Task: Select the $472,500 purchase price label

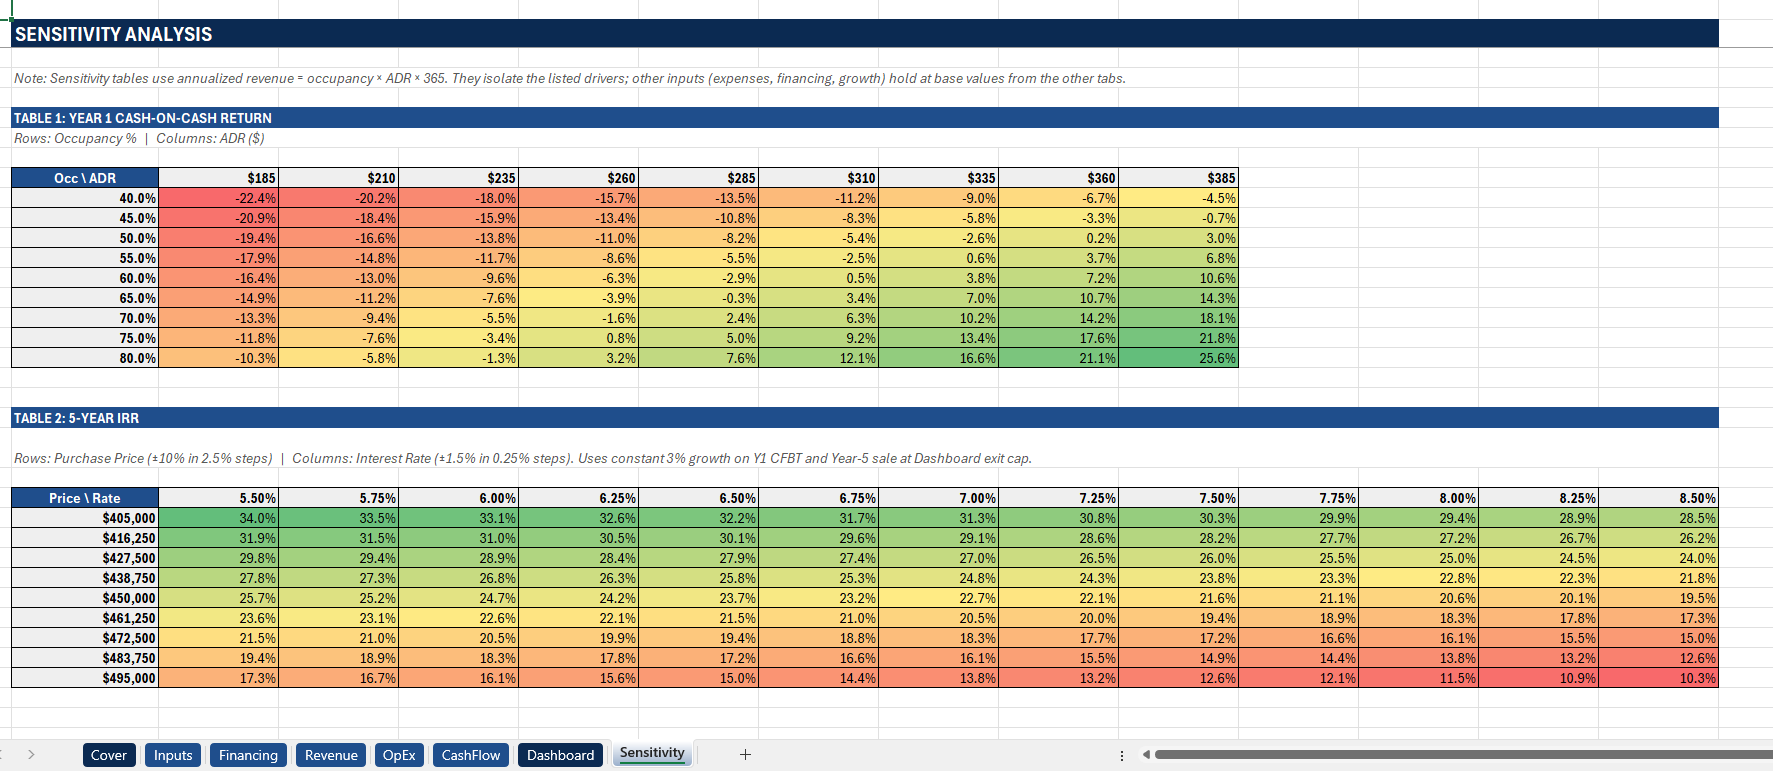Action: [x=85, y=638]
